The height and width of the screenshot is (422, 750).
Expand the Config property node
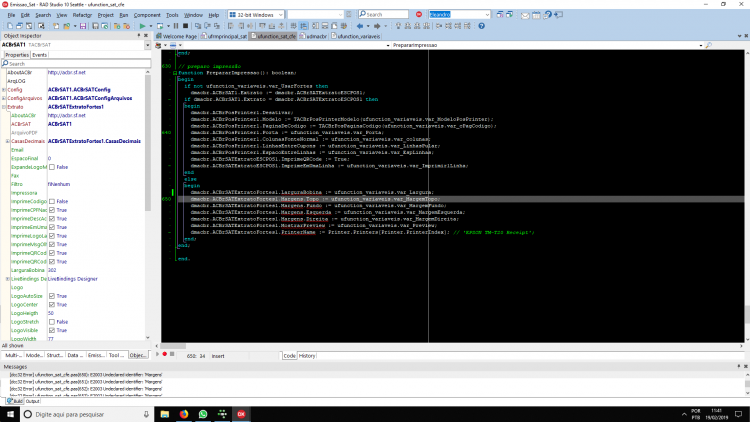(x=4, y=90)
